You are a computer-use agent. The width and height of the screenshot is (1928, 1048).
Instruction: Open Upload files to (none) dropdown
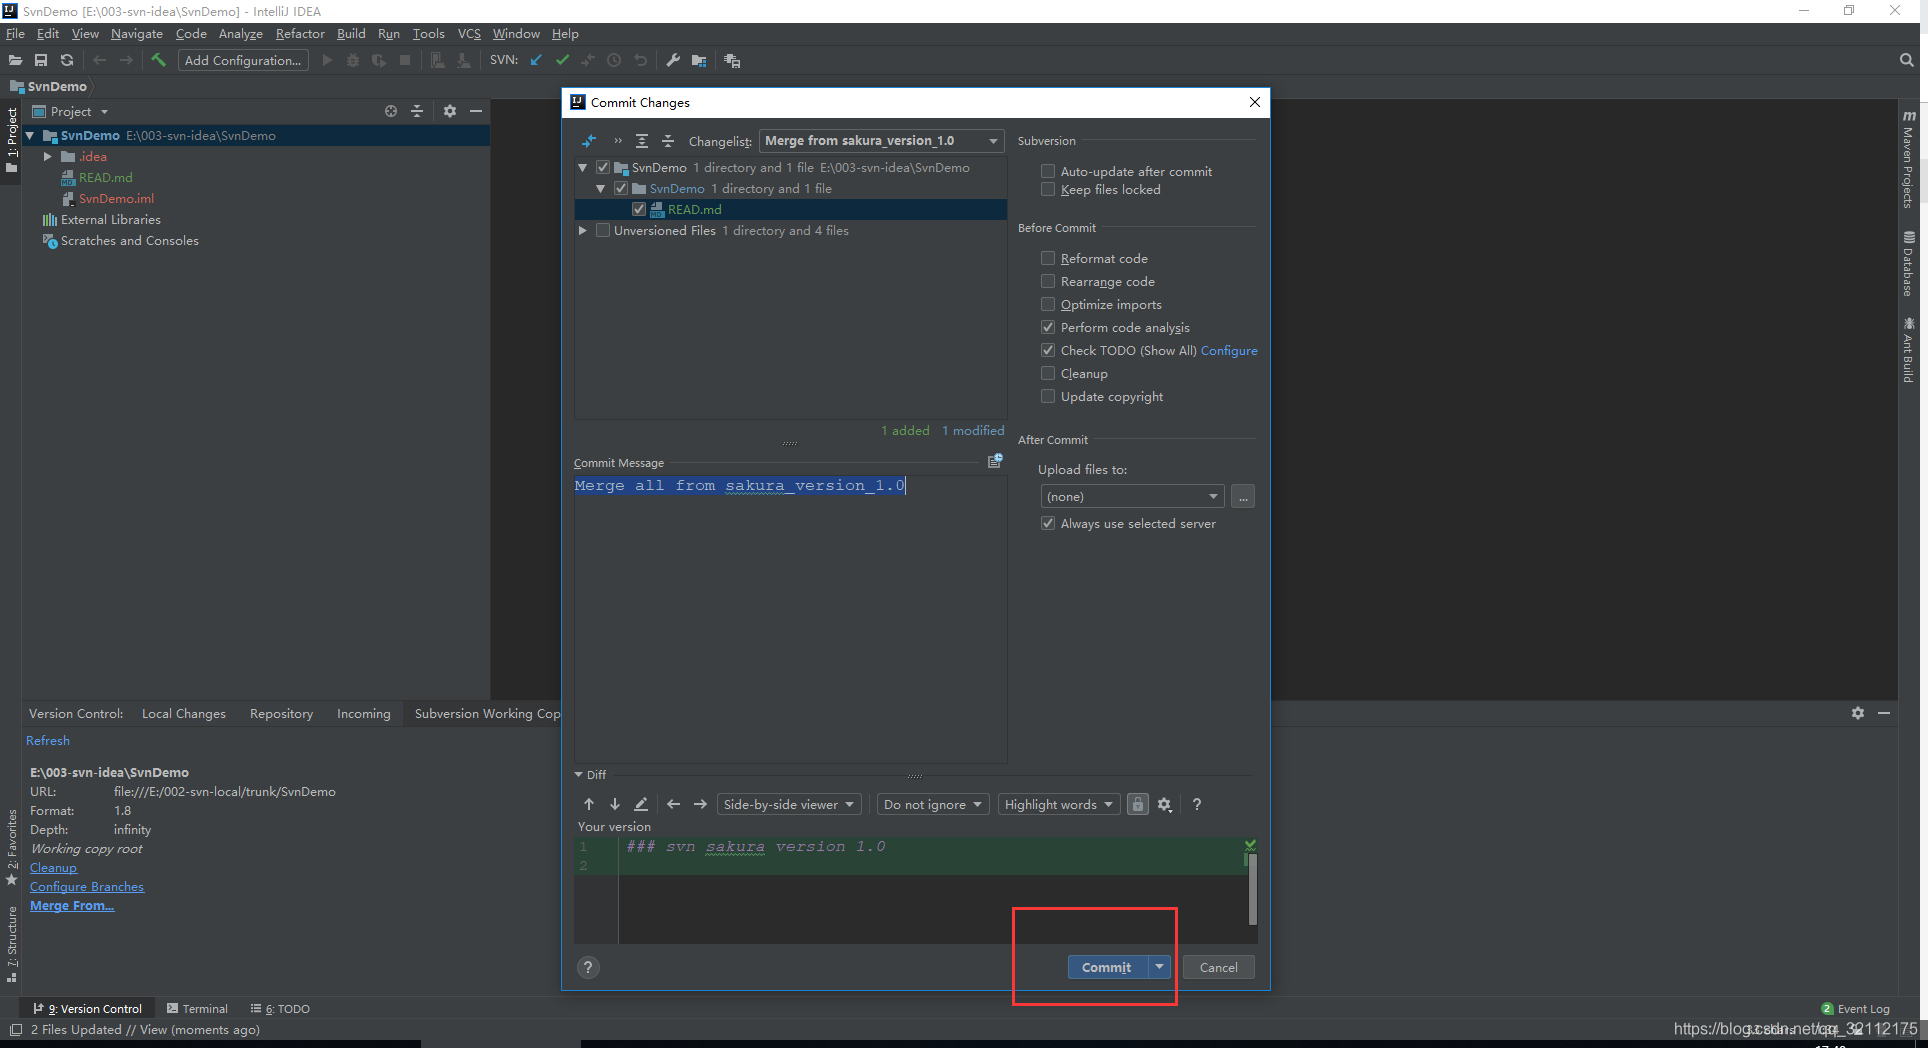click(1132, 496)
